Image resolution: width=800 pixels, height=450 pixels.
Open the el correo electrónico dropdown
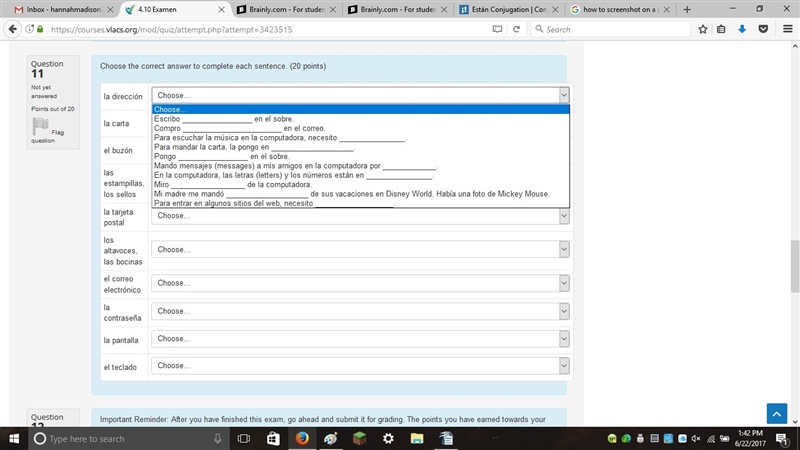point(360,283)
